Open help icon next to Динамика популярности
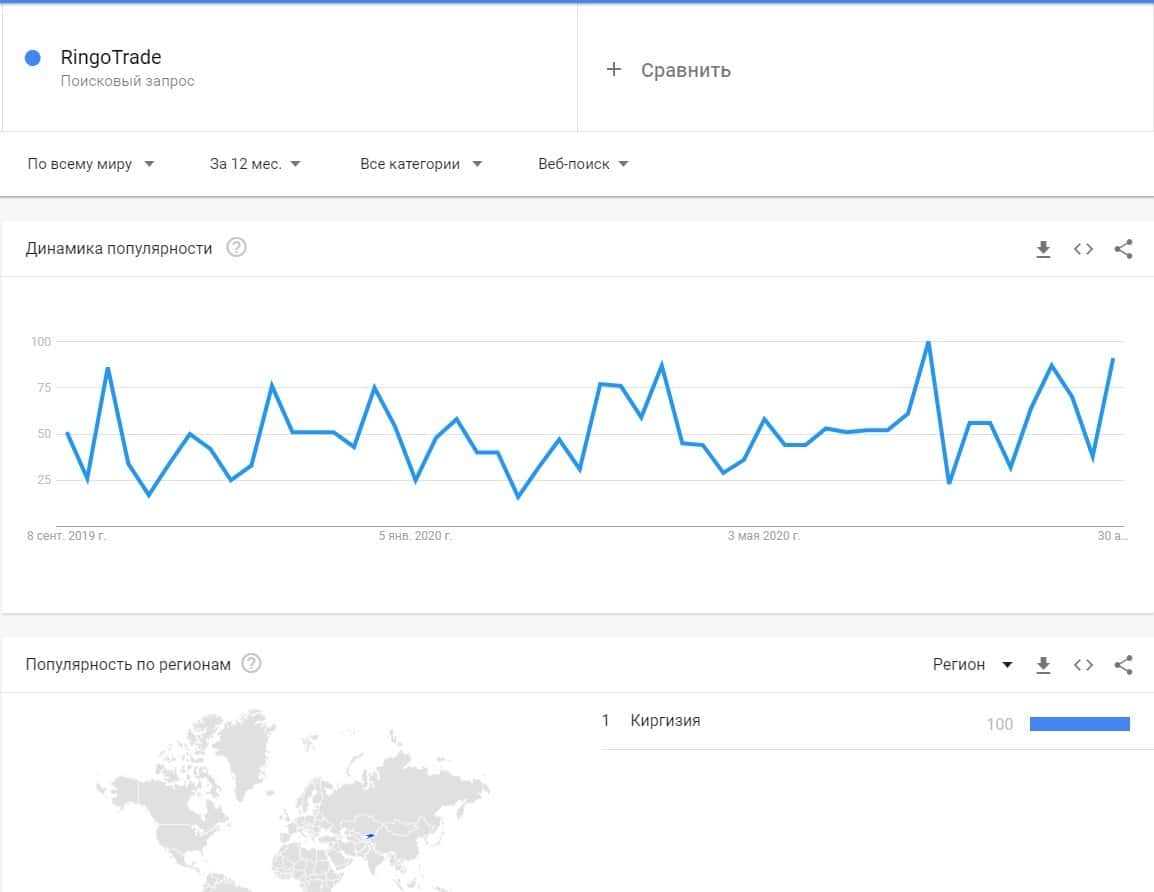Screen dimensions: 1154x892 pyautogui.click(x=236, y=248)
